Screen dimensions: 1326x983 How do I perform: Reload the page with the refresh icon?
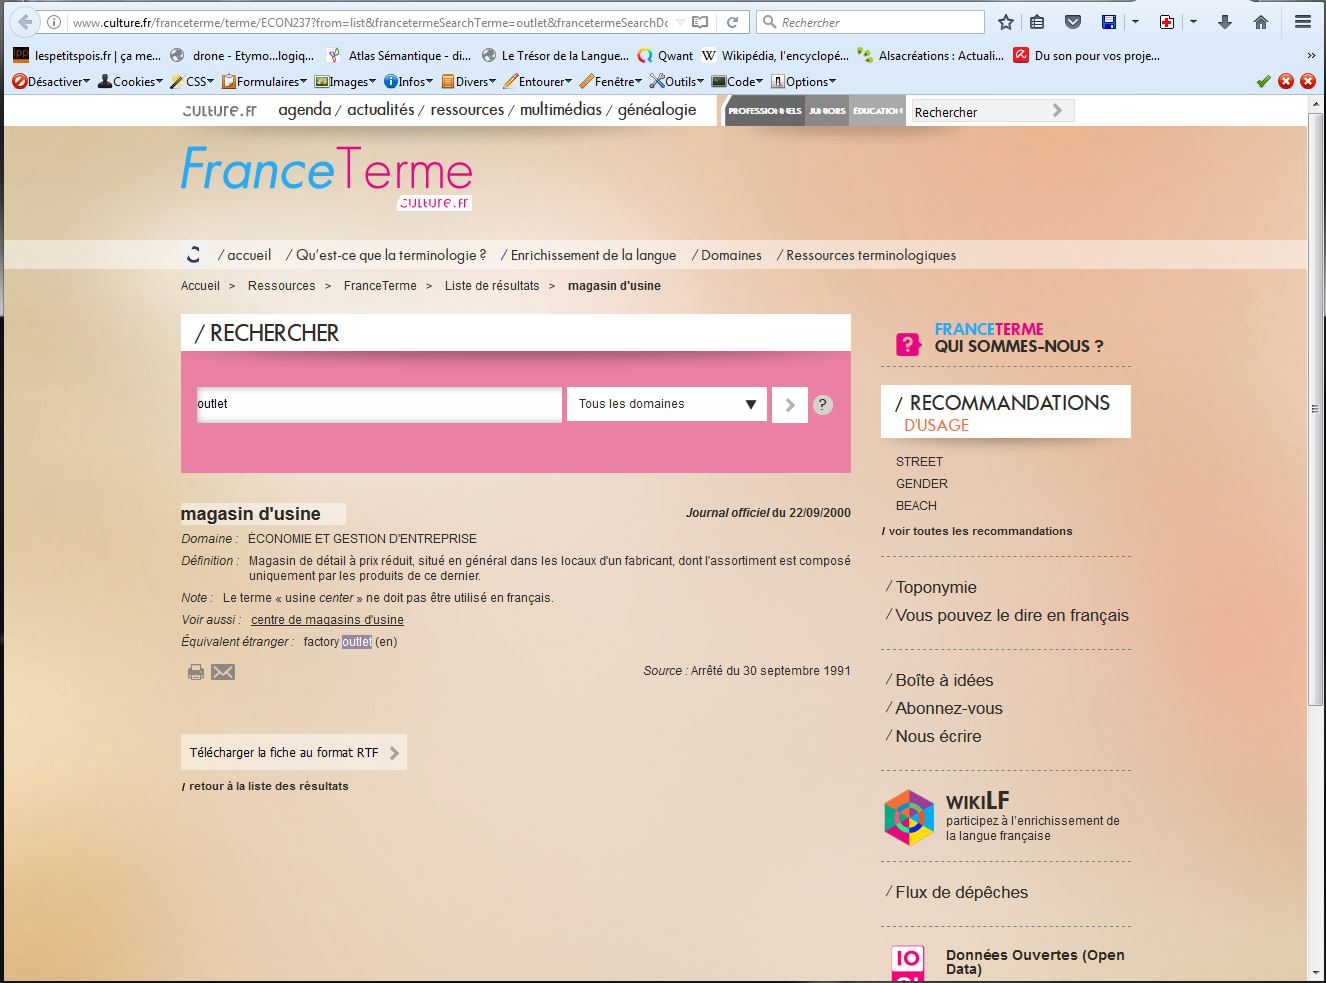click(733, 22)
